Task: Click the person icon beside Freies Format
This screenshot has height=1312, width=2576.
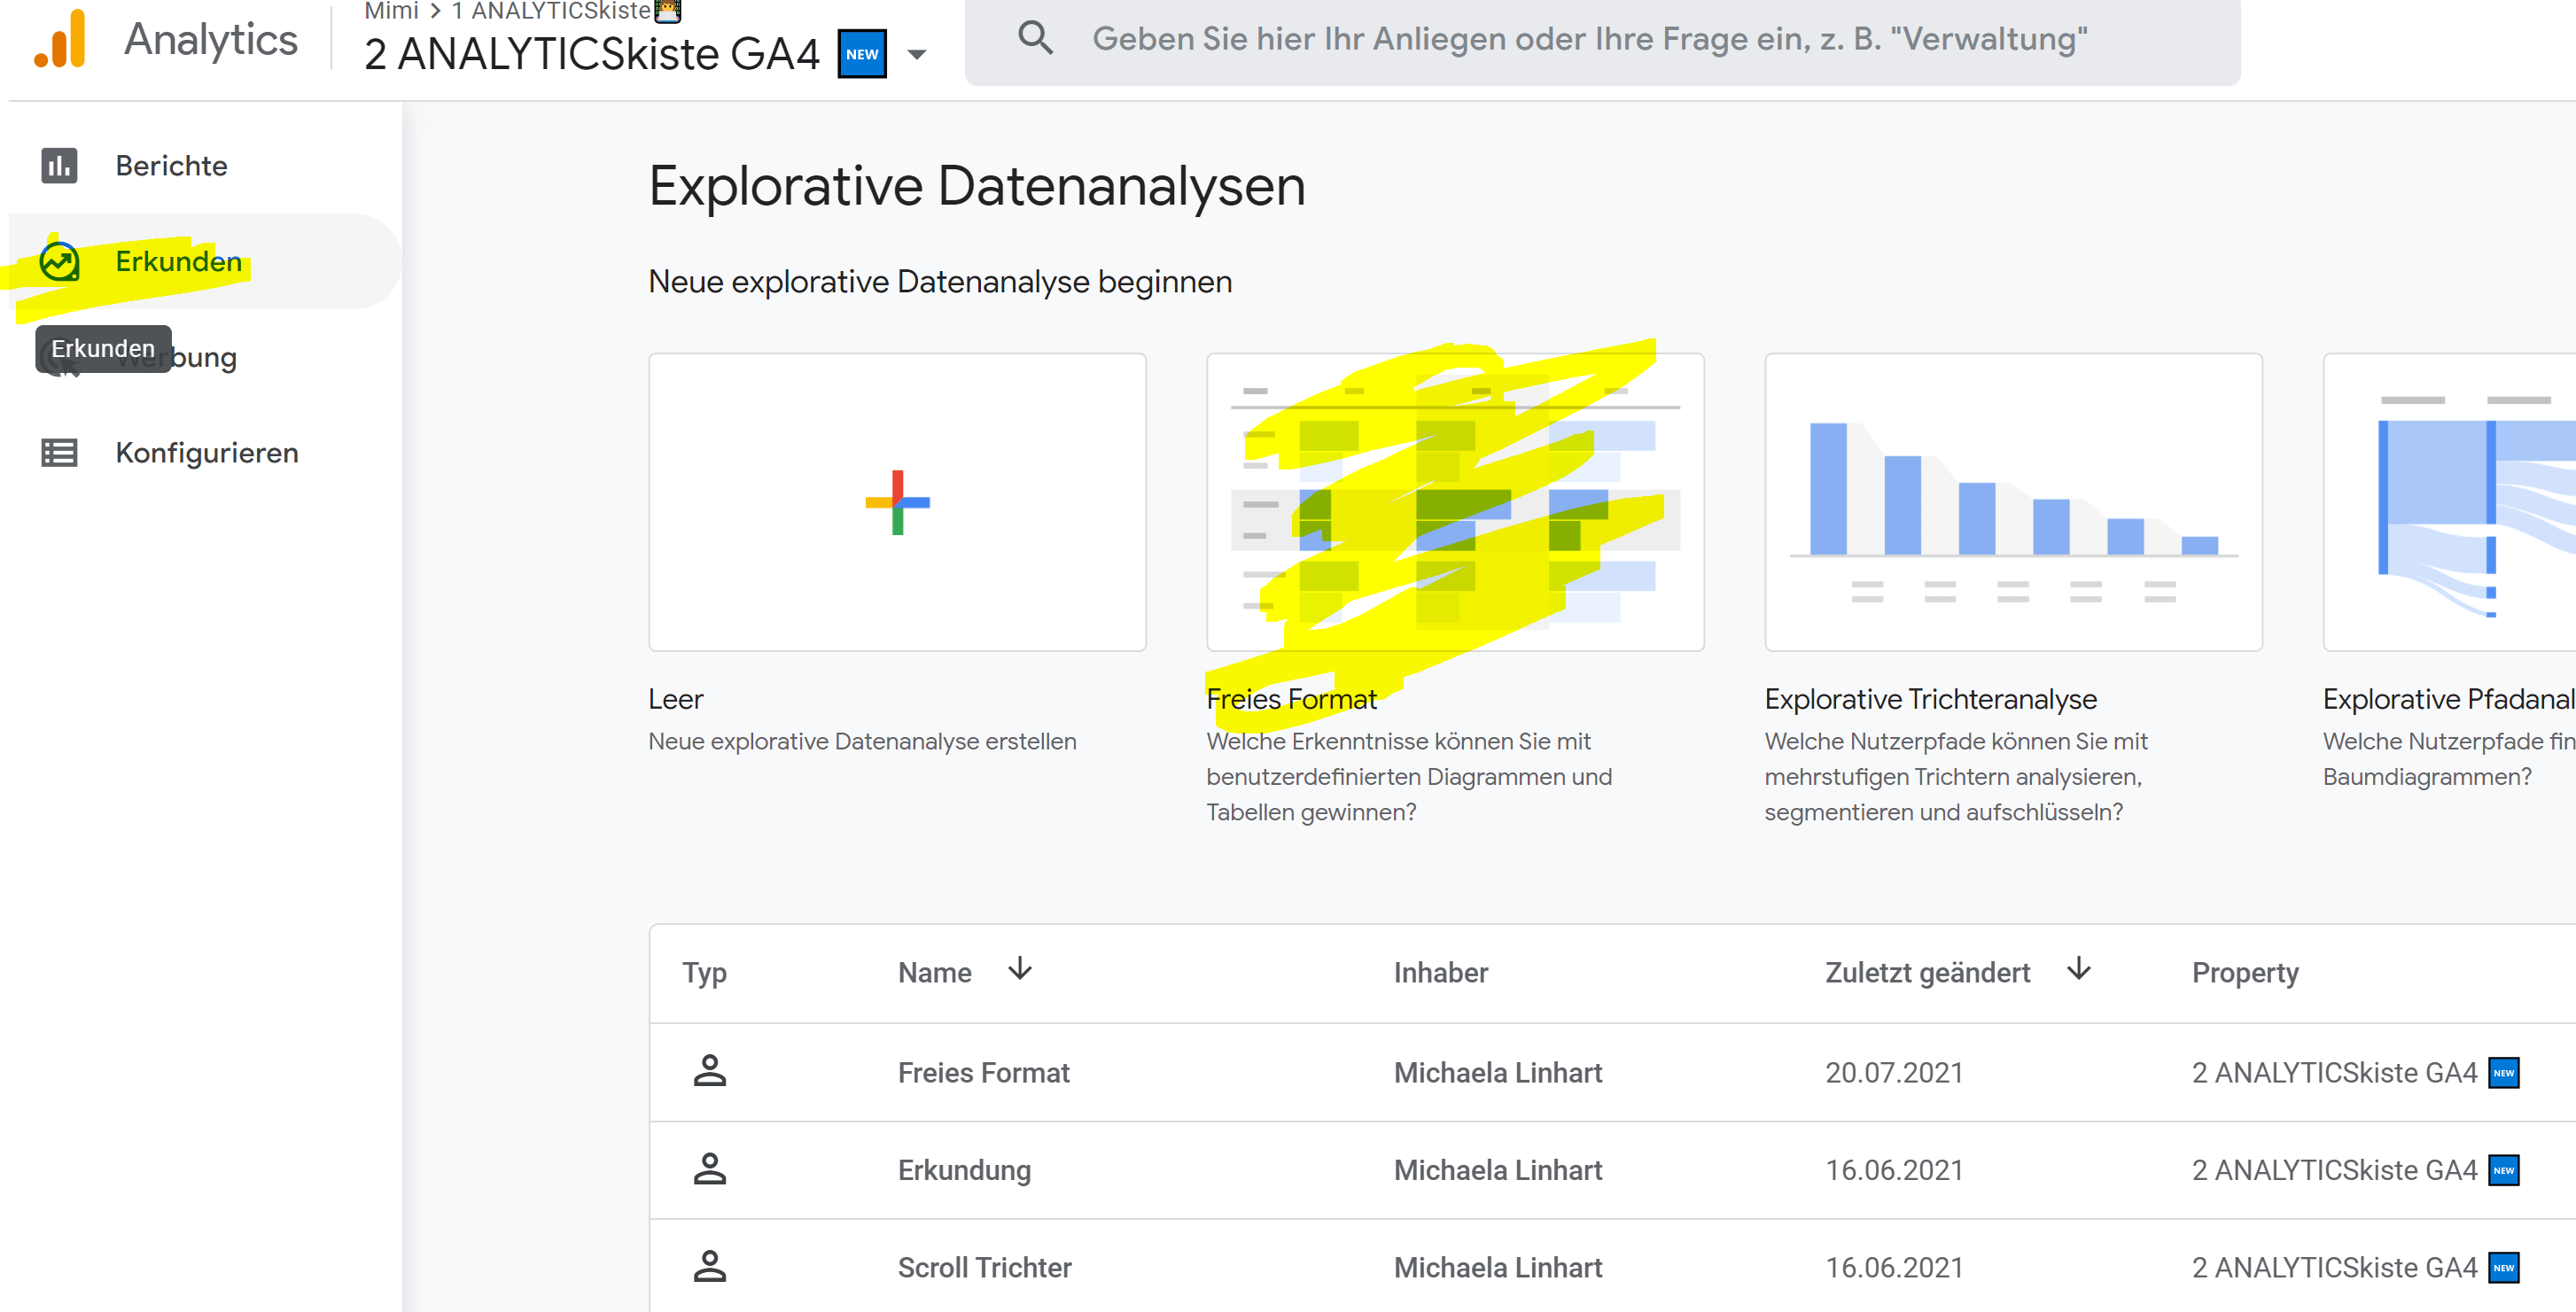Action: [x=711, y=1071]
